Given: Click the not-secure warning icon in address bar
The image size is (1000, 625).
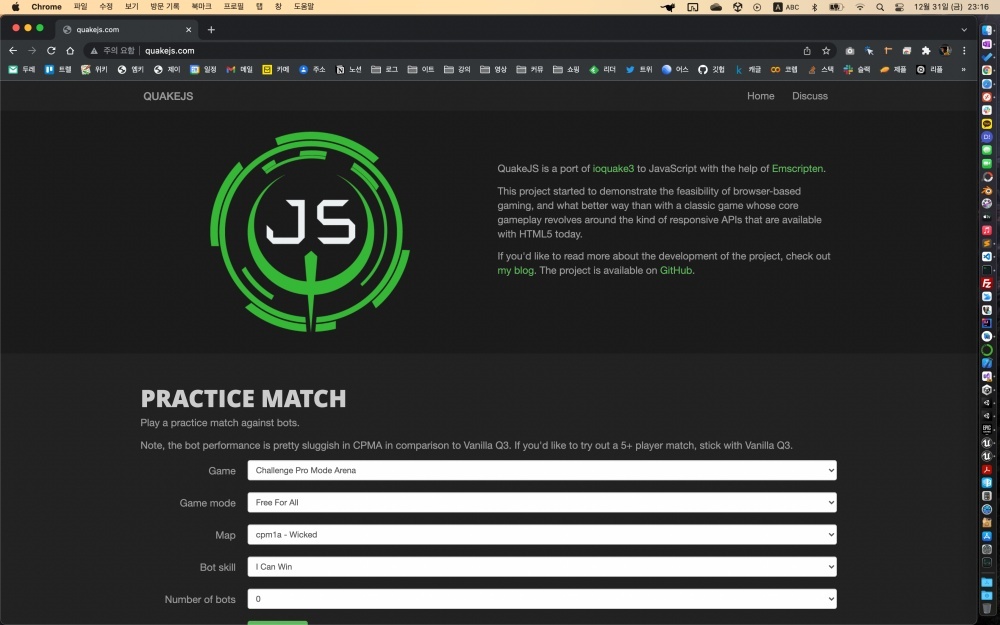Looking at the screenshot, I should [x=94, y=50].
